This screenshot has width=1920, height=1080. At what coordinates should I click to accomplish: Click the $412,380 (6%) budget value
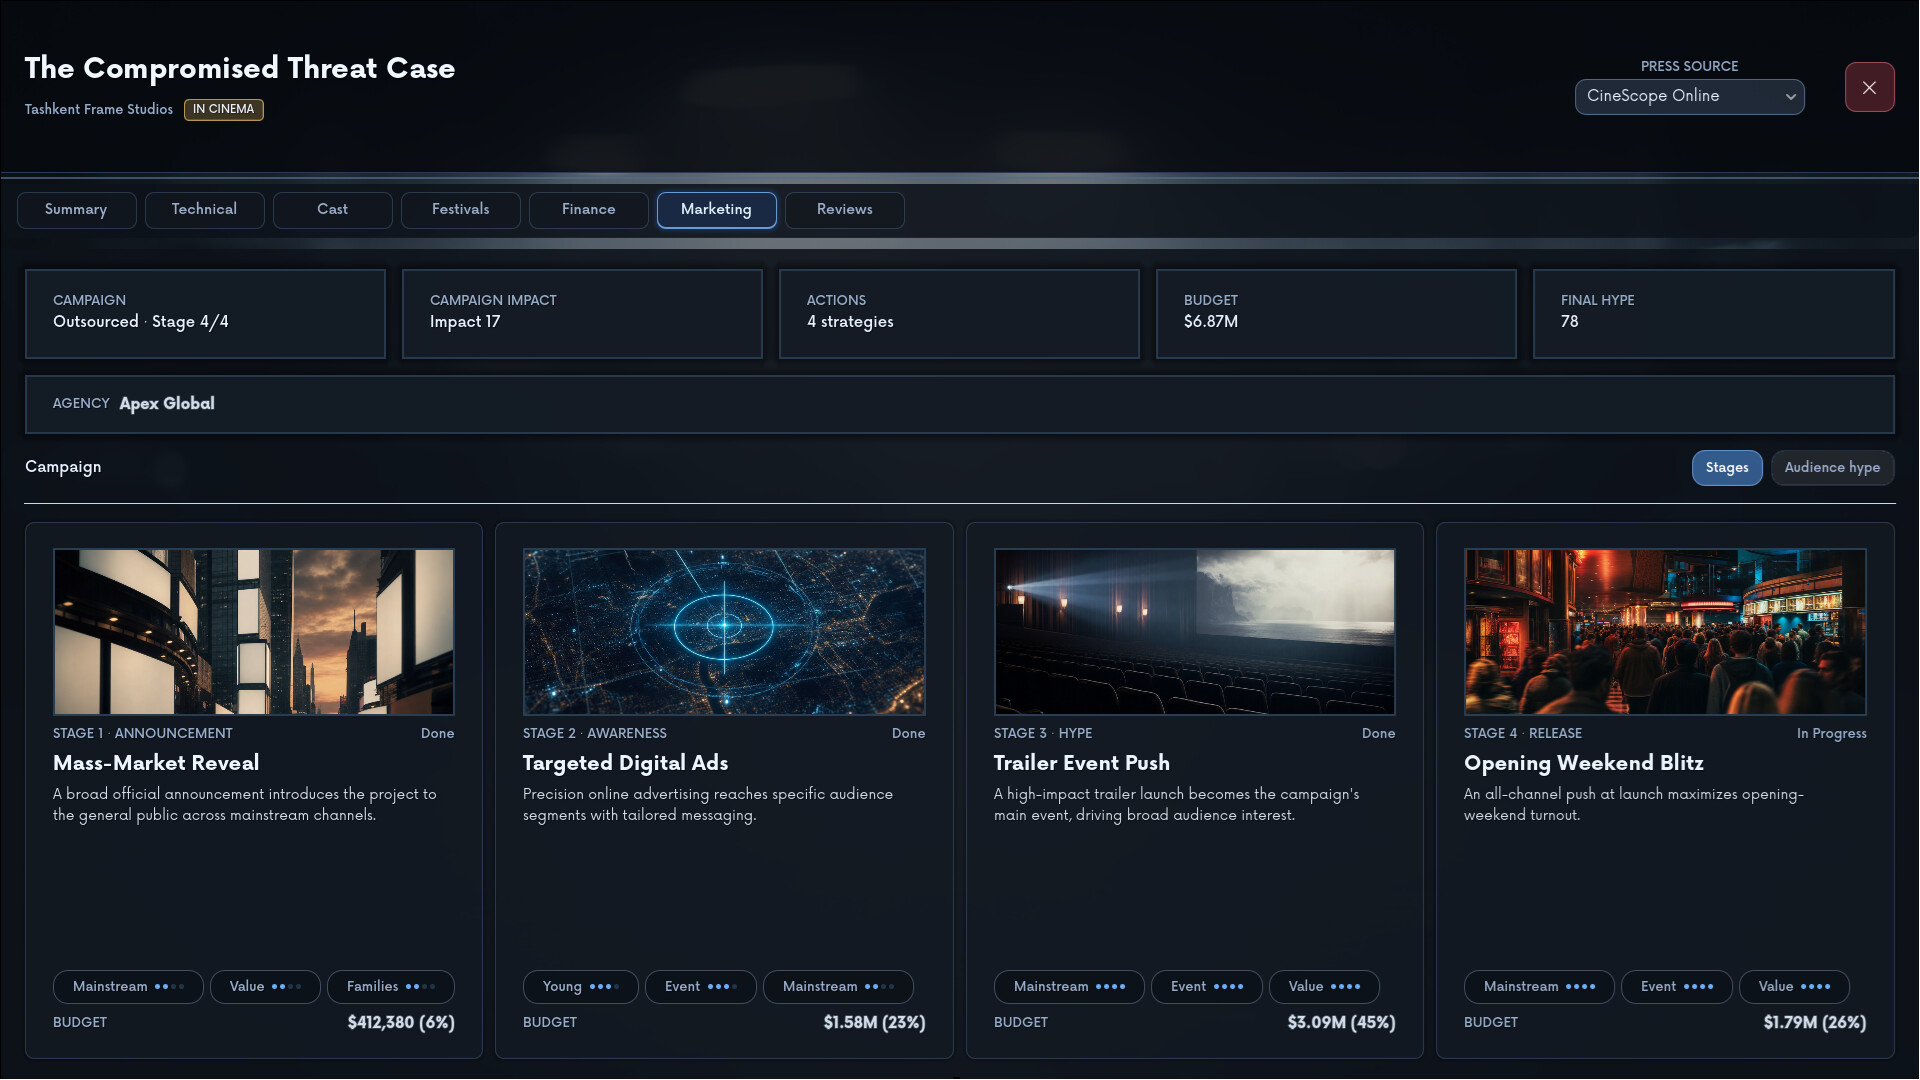tap(401, 1022)
